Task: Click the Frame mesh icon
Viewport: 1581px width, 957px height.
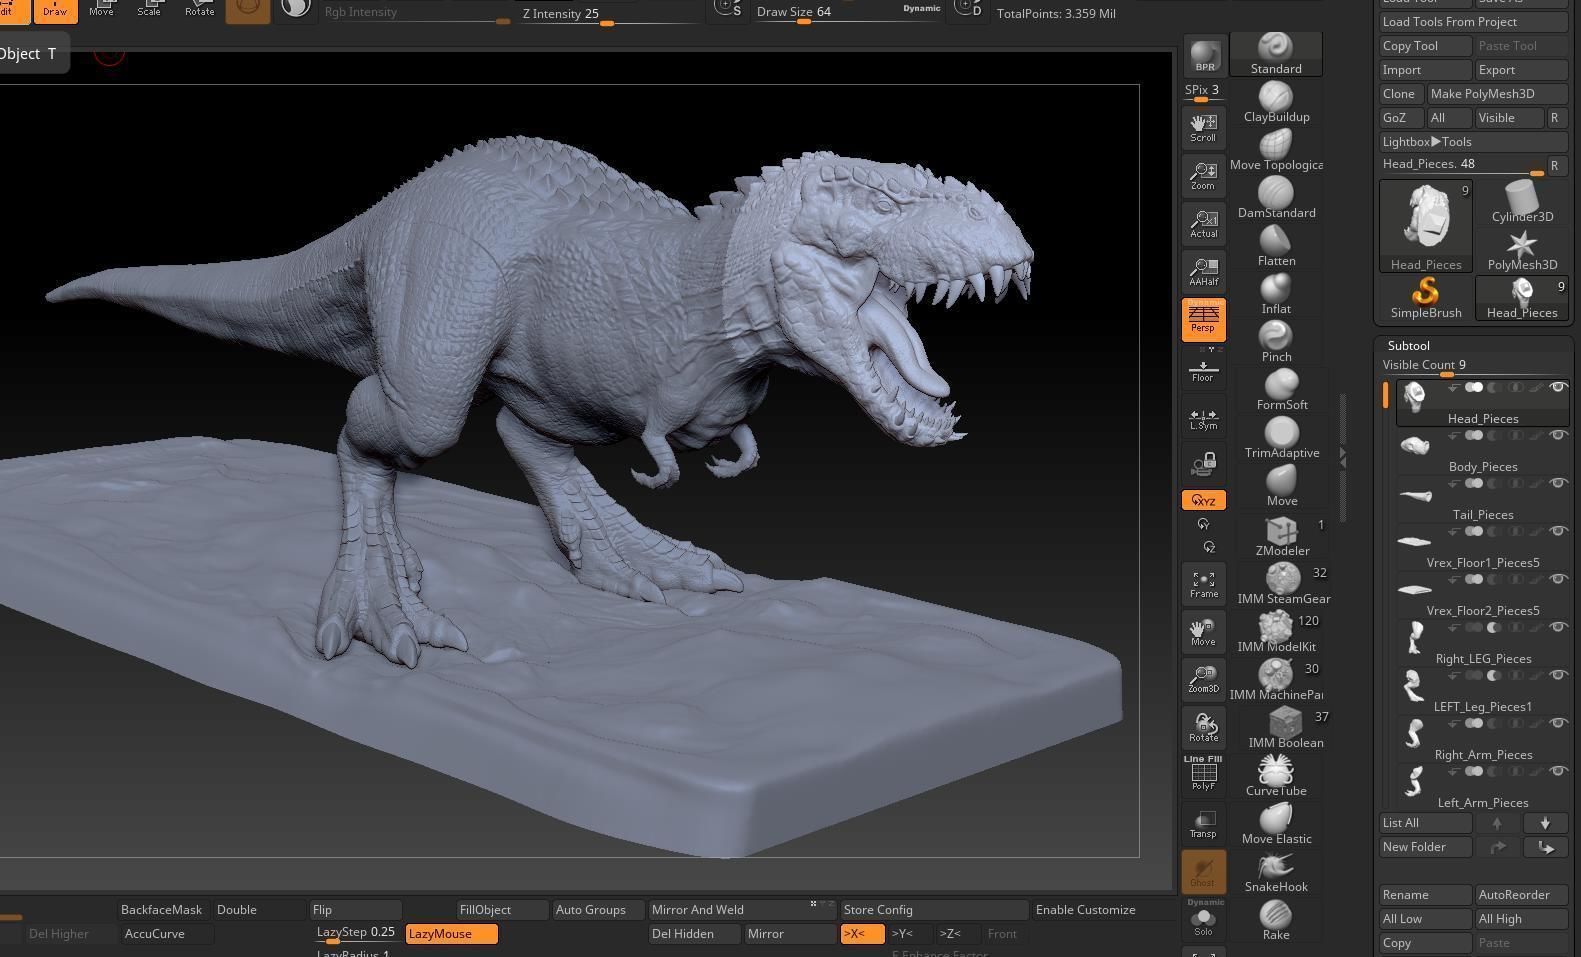Action: point(1203,584)
